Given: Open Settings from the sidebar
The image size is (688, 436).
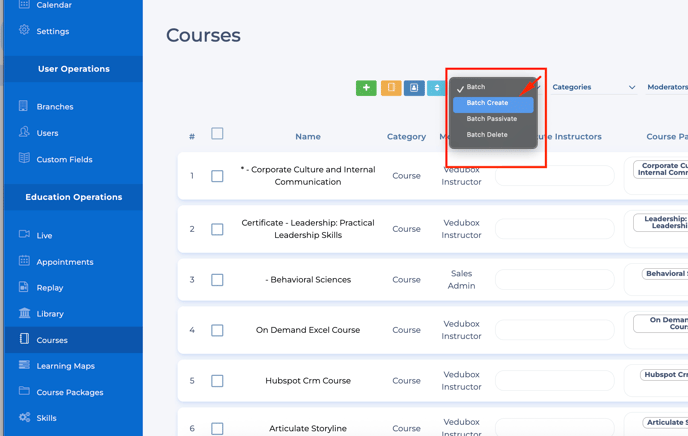Looking at the screenshot, I should pos(52,31).
